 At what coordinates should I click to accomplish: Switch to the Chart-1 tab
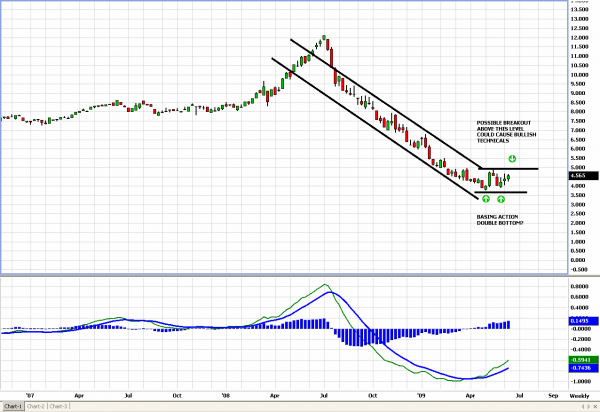pyautogui.click(x=14, y=406)
